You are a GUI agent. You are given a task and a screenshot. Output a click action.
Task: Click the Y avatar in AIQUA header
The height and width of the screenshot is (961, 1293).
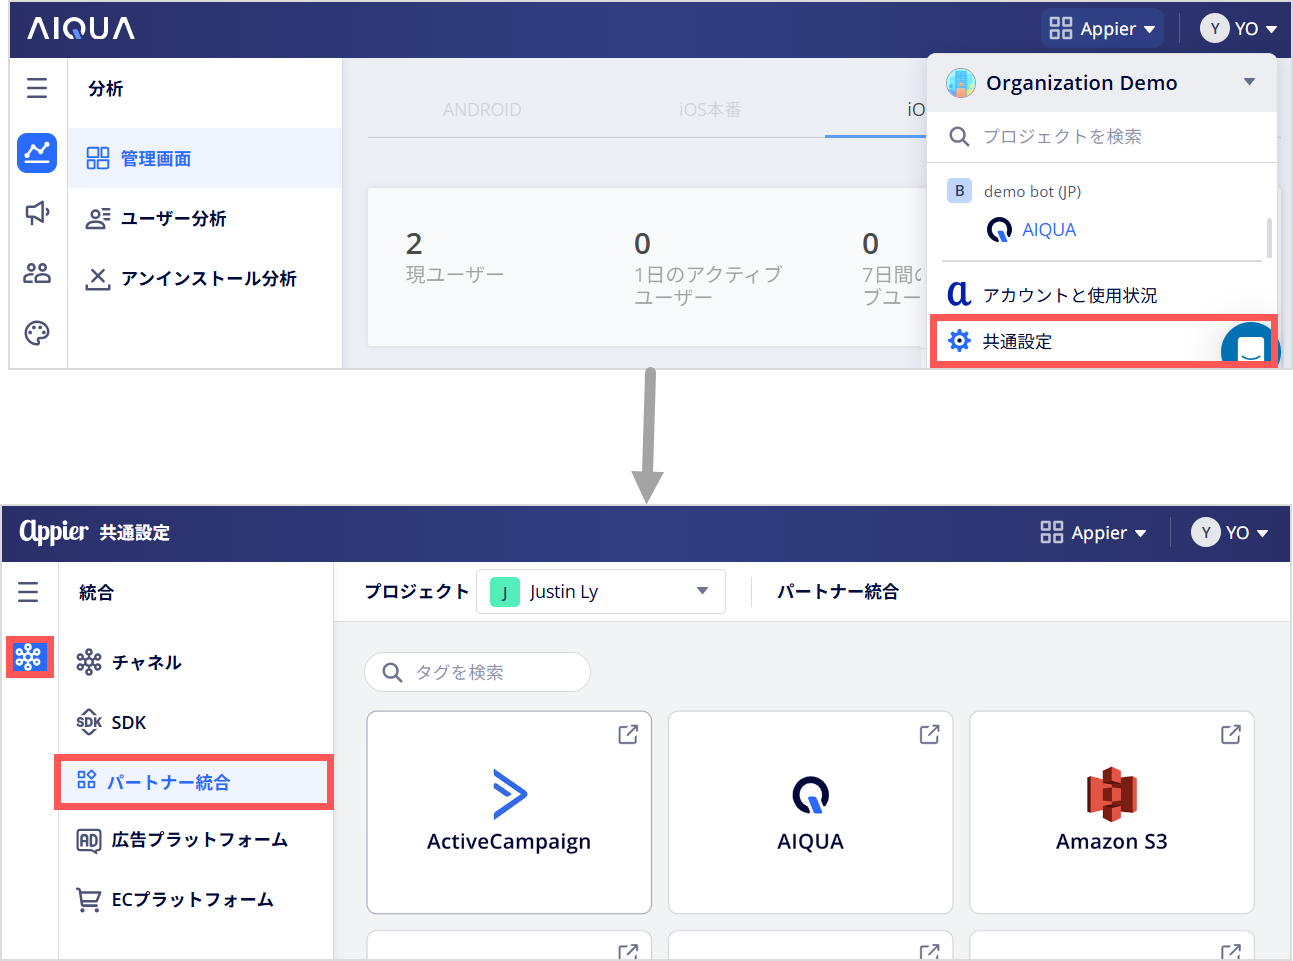[x=1214, y=29]
